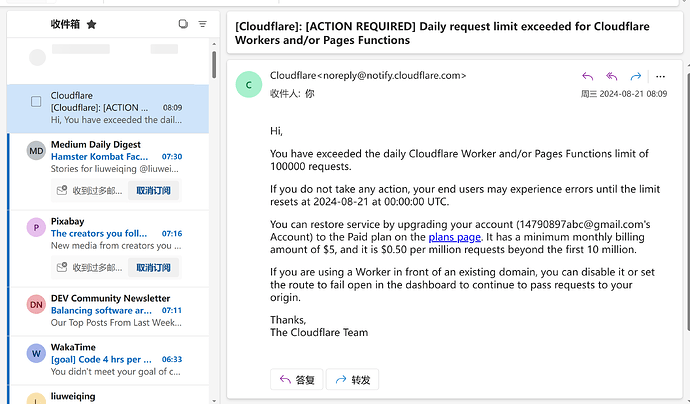Open the inbox filter options
This screenshot has width=690, height=404.
pyautogui.click(x=202, y=24)
